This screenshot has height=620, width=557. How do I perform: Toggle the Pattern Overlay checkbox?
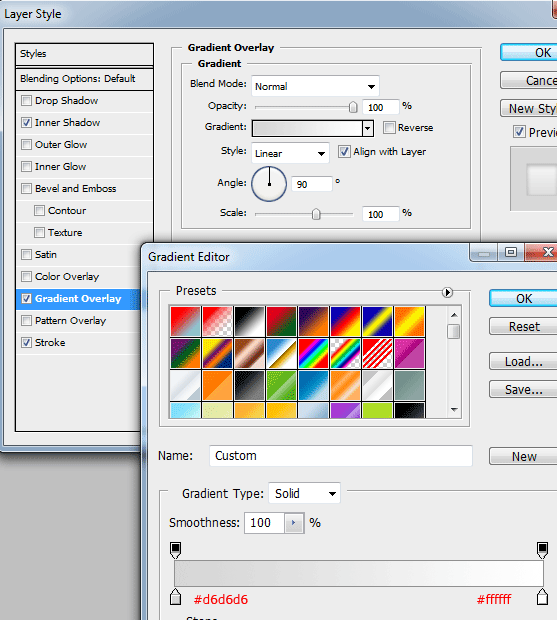26,320
